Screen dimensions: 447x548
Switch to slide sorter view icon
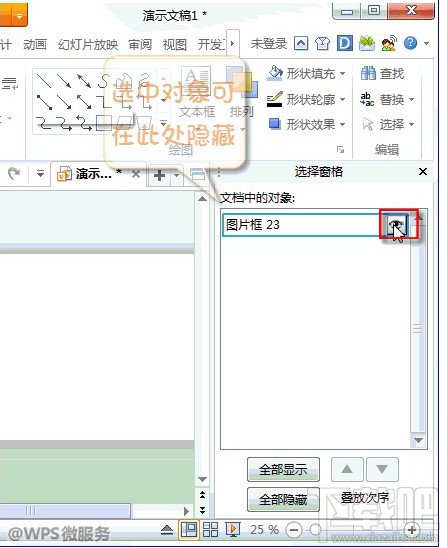[210, 530]
